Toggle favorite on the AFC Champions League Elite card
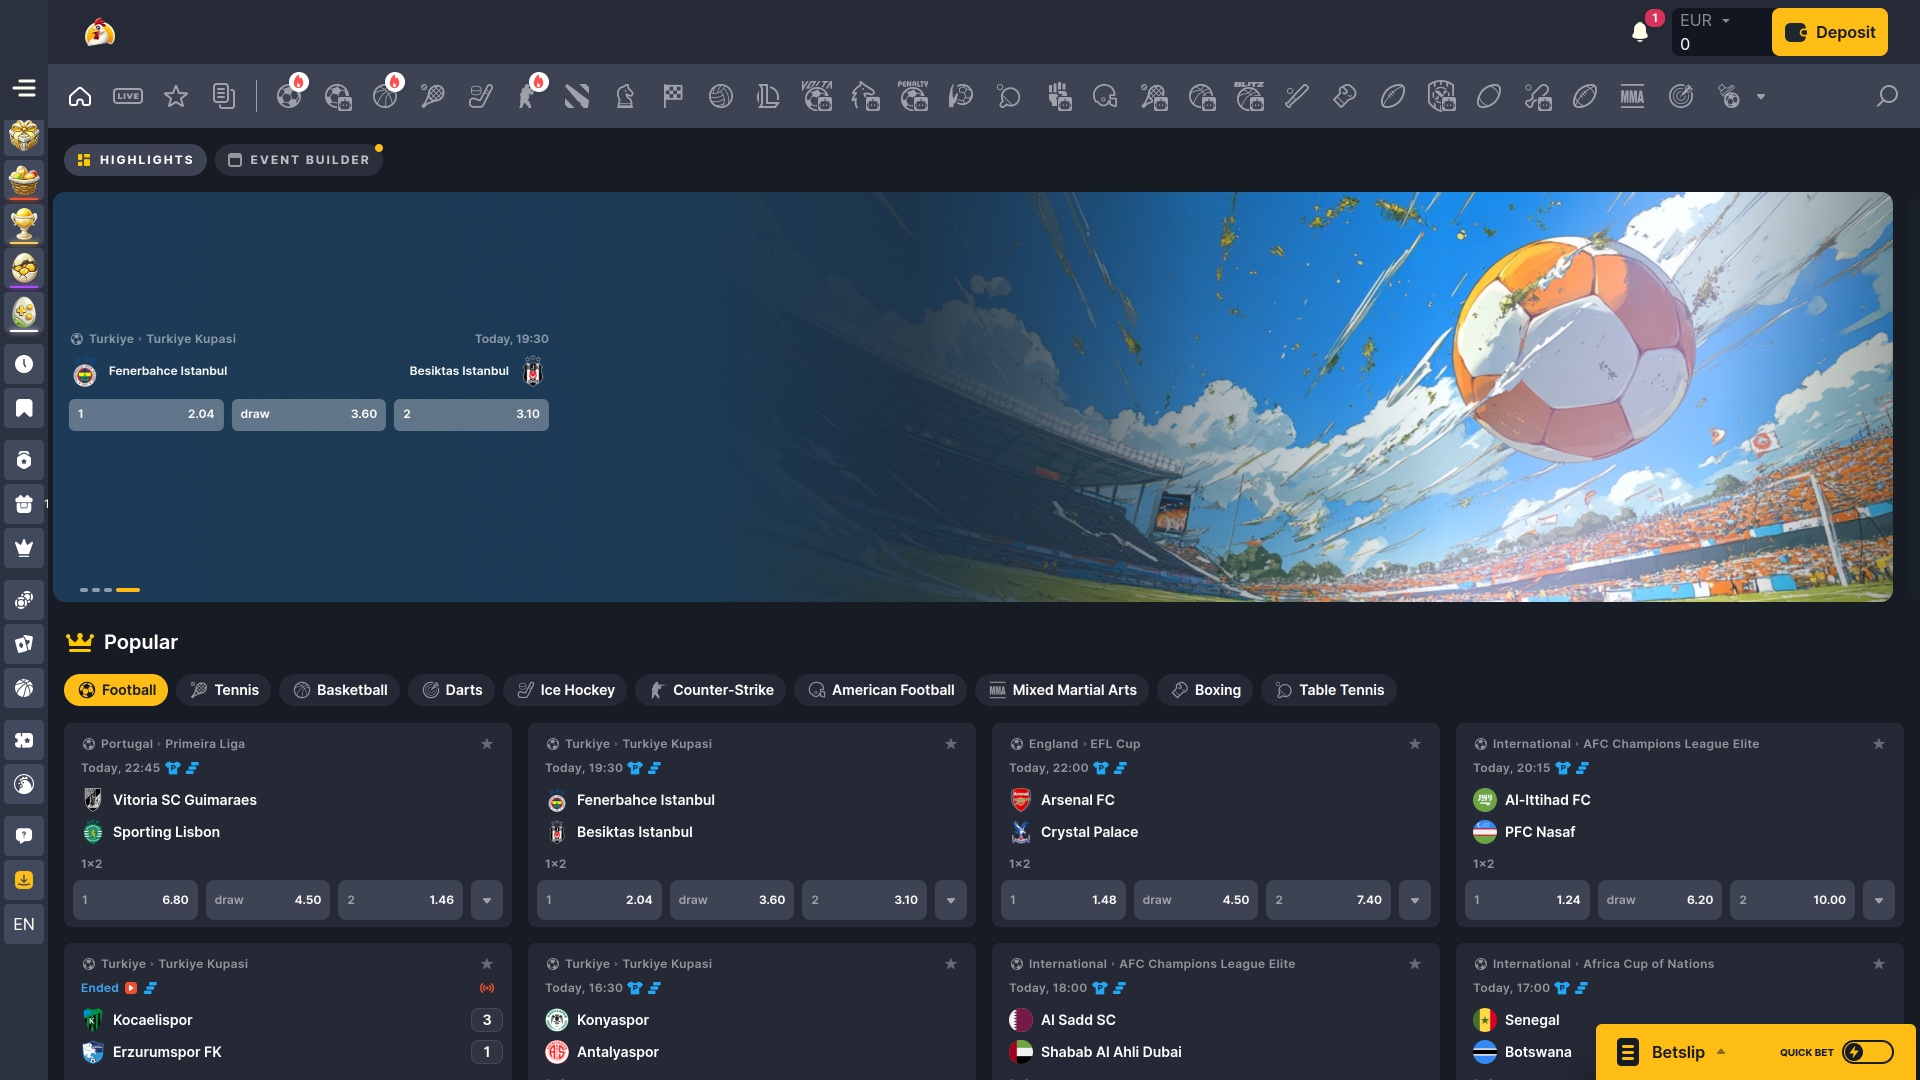This screenshot has height=1080, width=1920. pyautogui.click(x=1879, y=744)
